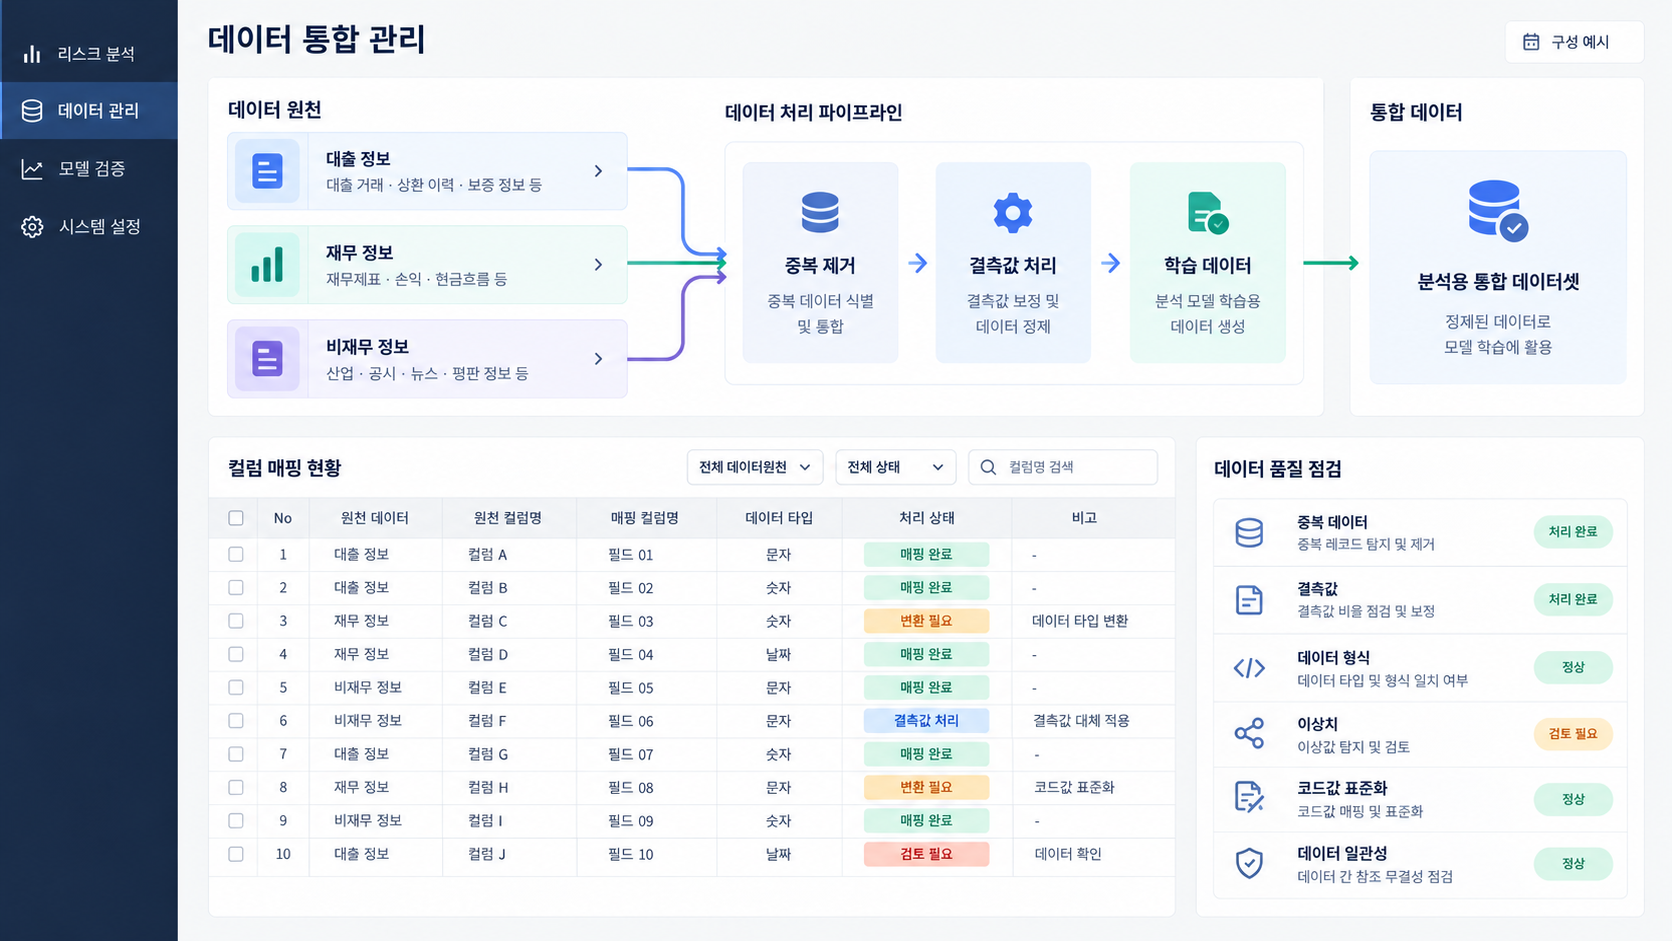Expand the 대출 정보 source chevron
This screenshot has width=1672, height=941.
click(598, 171)
